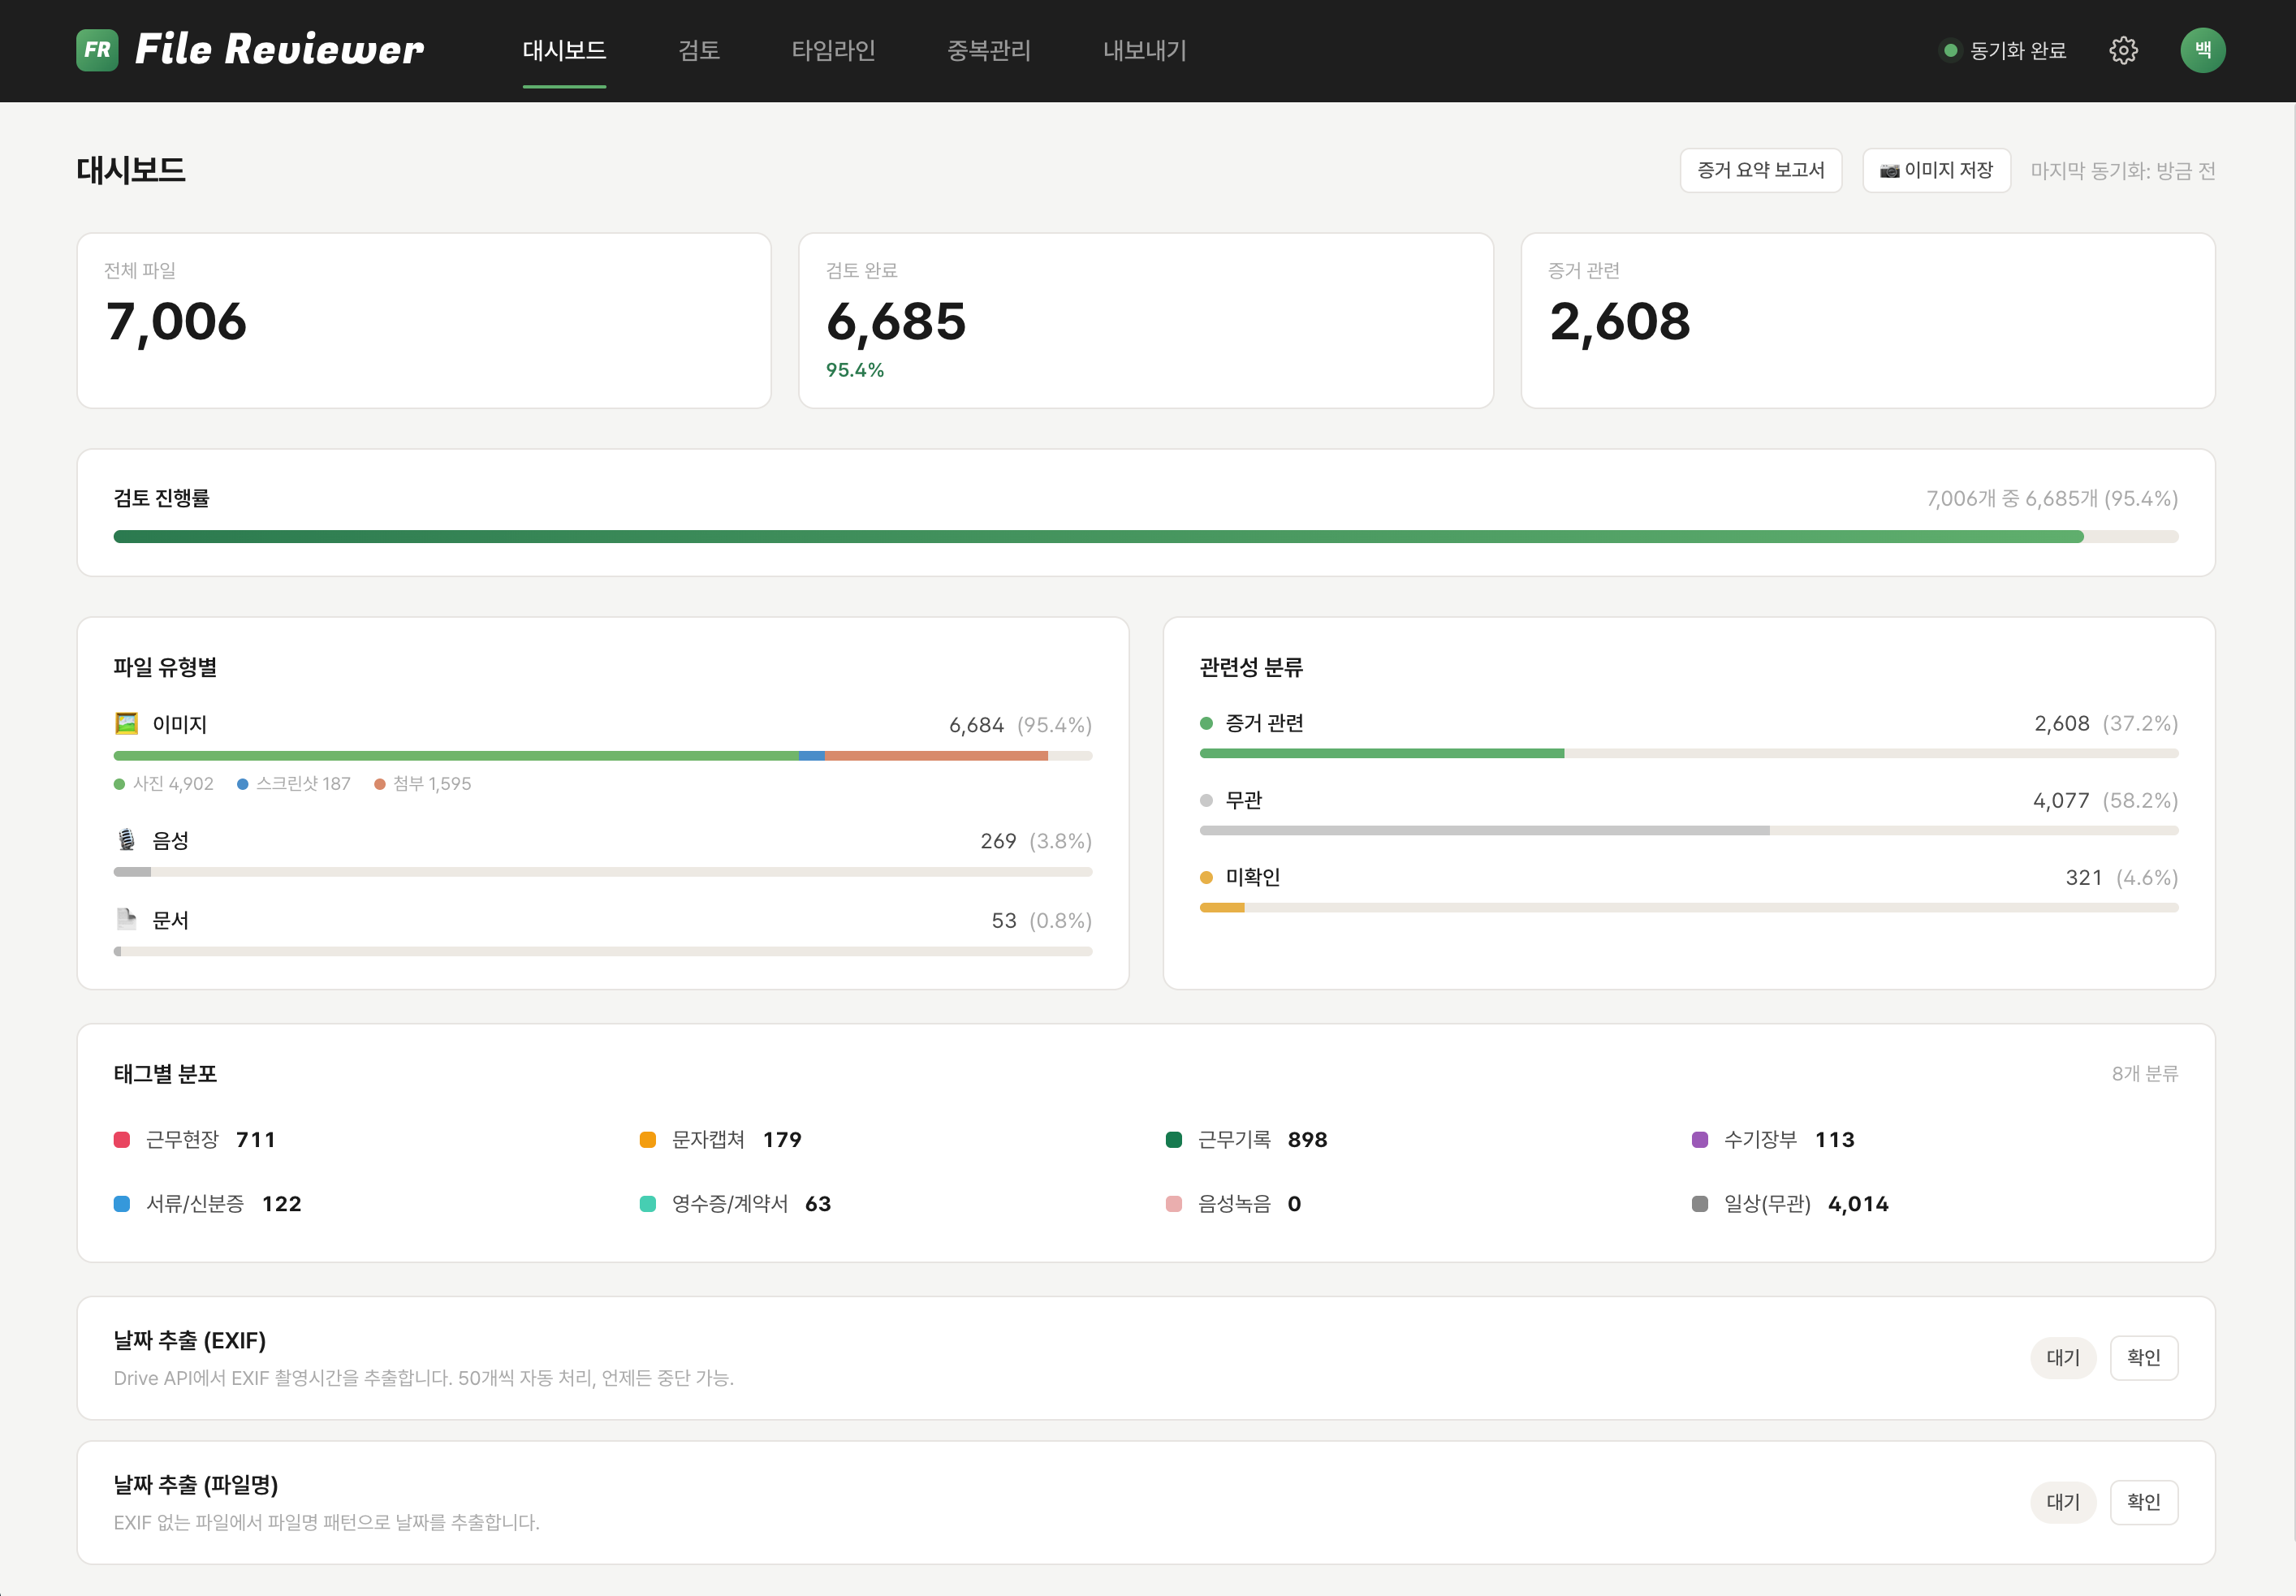2296x1596 pixels.
Task: Click the 검토 진행률 progress bar
Action: click(1145, 537)
